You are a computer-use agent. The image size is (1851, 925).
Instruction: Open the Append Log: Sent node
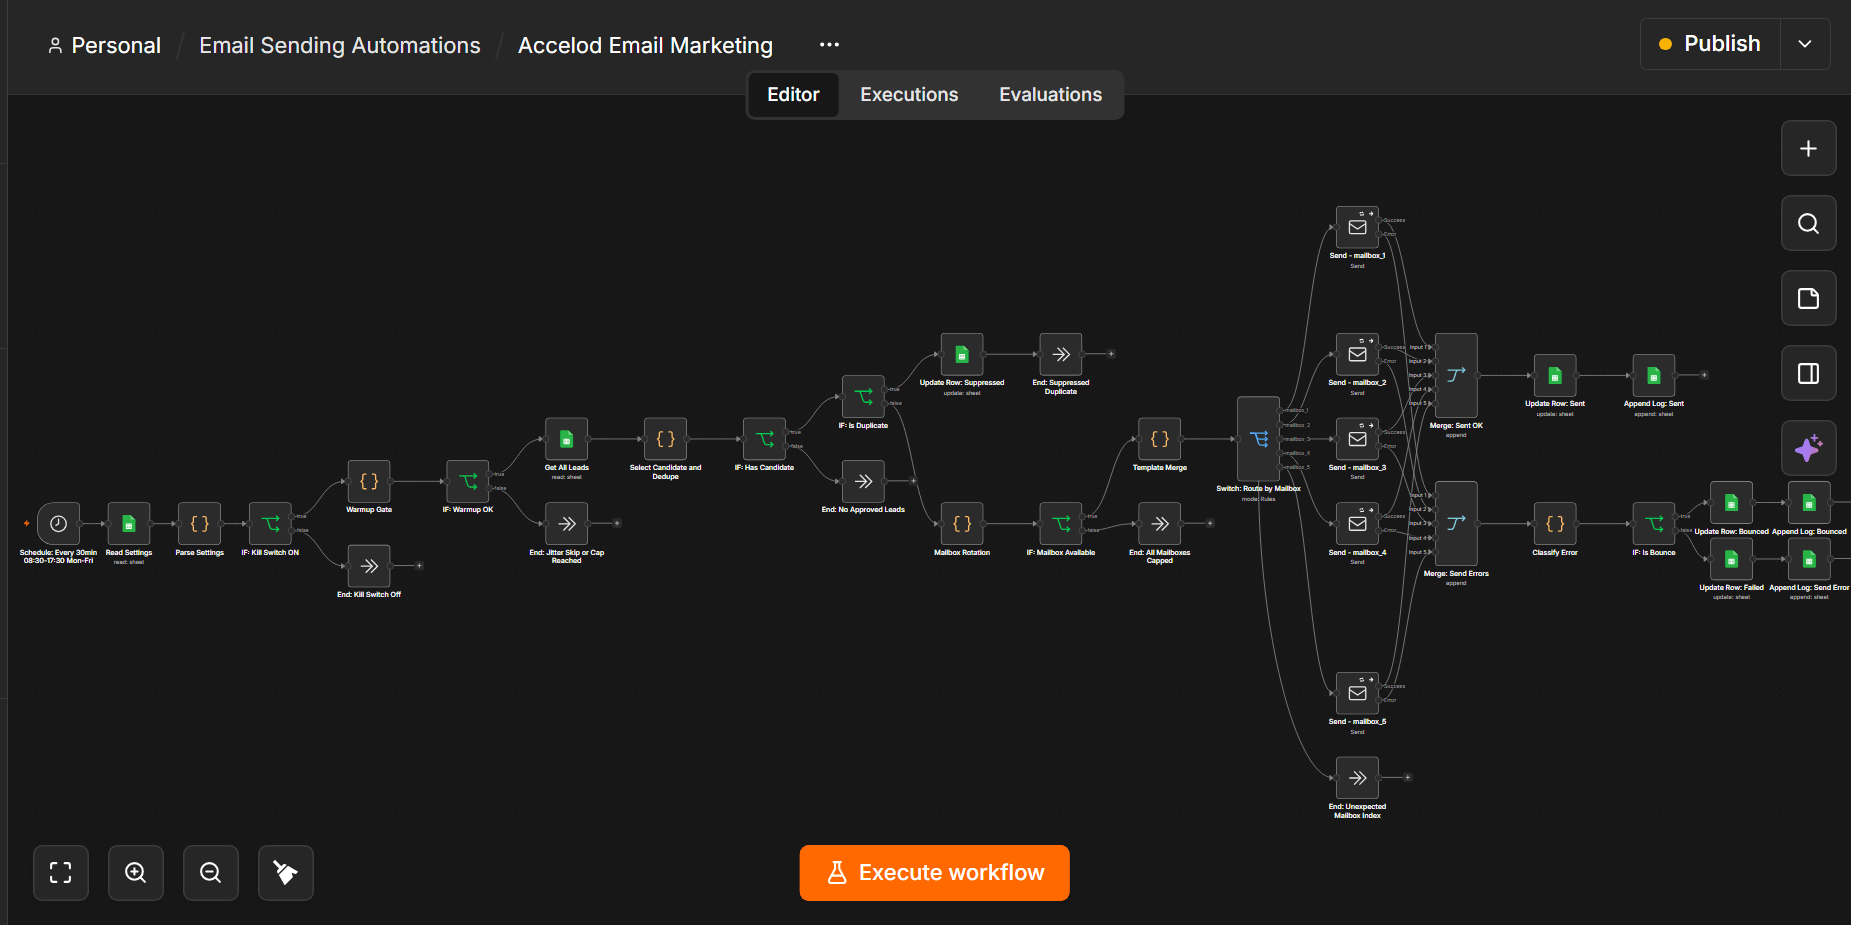point(1654,375)
